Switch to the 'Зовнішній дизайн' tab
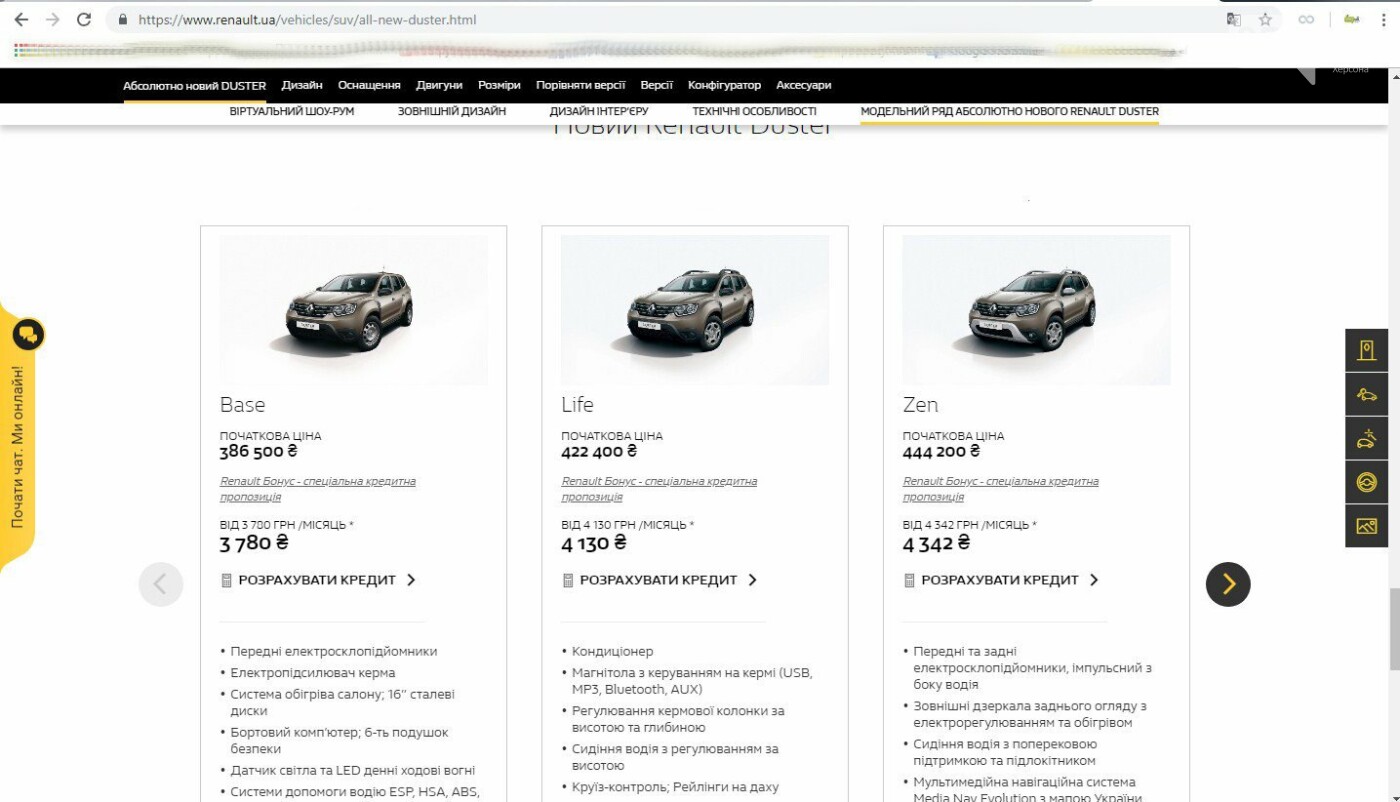Screen dimensions: 1400x802 coord(452,111)
